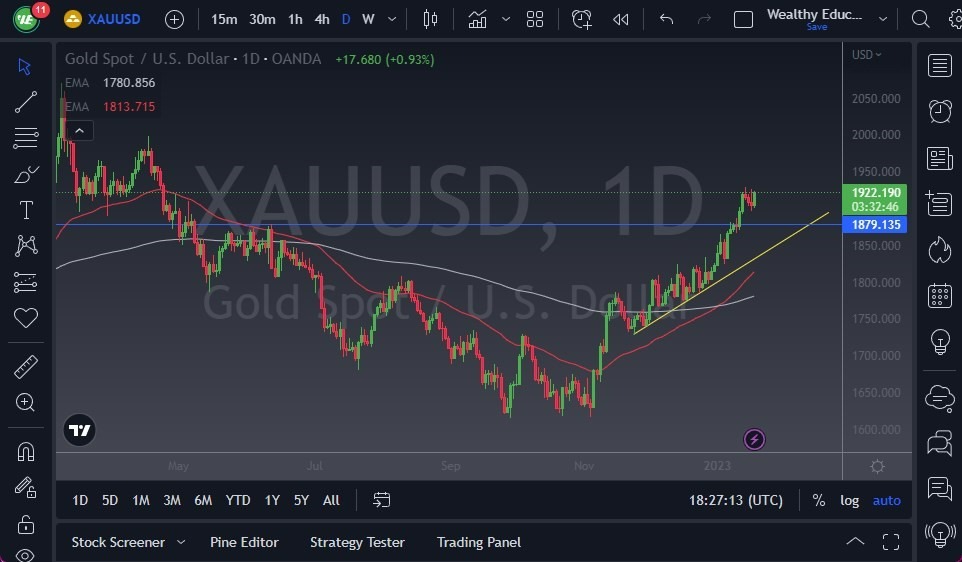Viewport: 962px width, 562px height.
Task: Open the notifications broadcast panel
Action: tap(939, 533)
